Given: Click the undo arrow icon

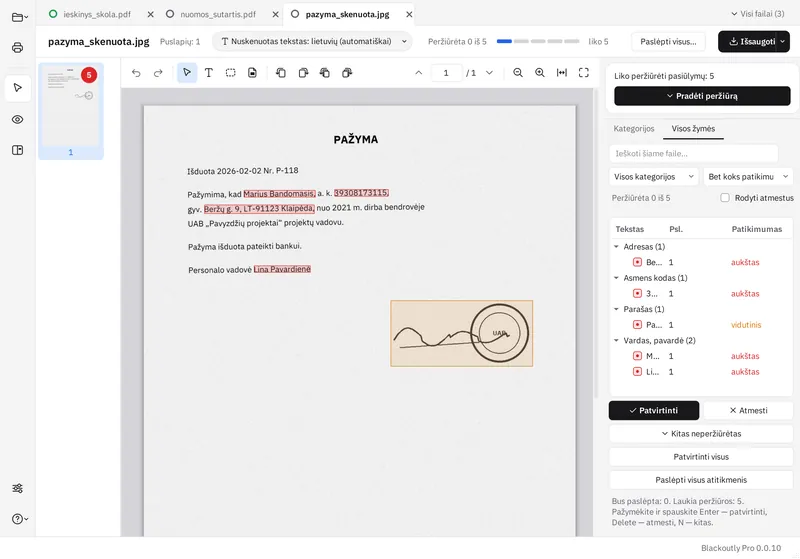Looking at the screenshot, I should click(136, 73).
